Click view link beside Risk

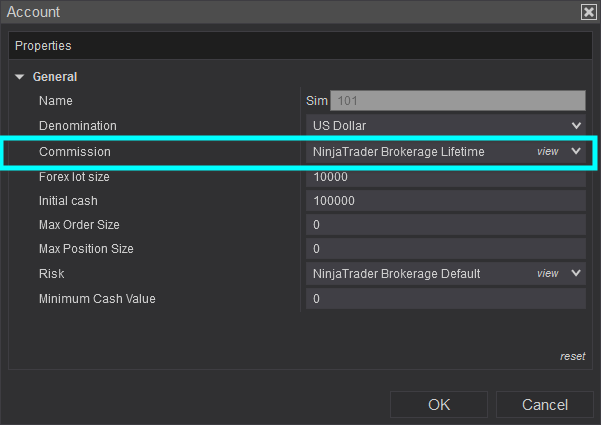(547, 274)
